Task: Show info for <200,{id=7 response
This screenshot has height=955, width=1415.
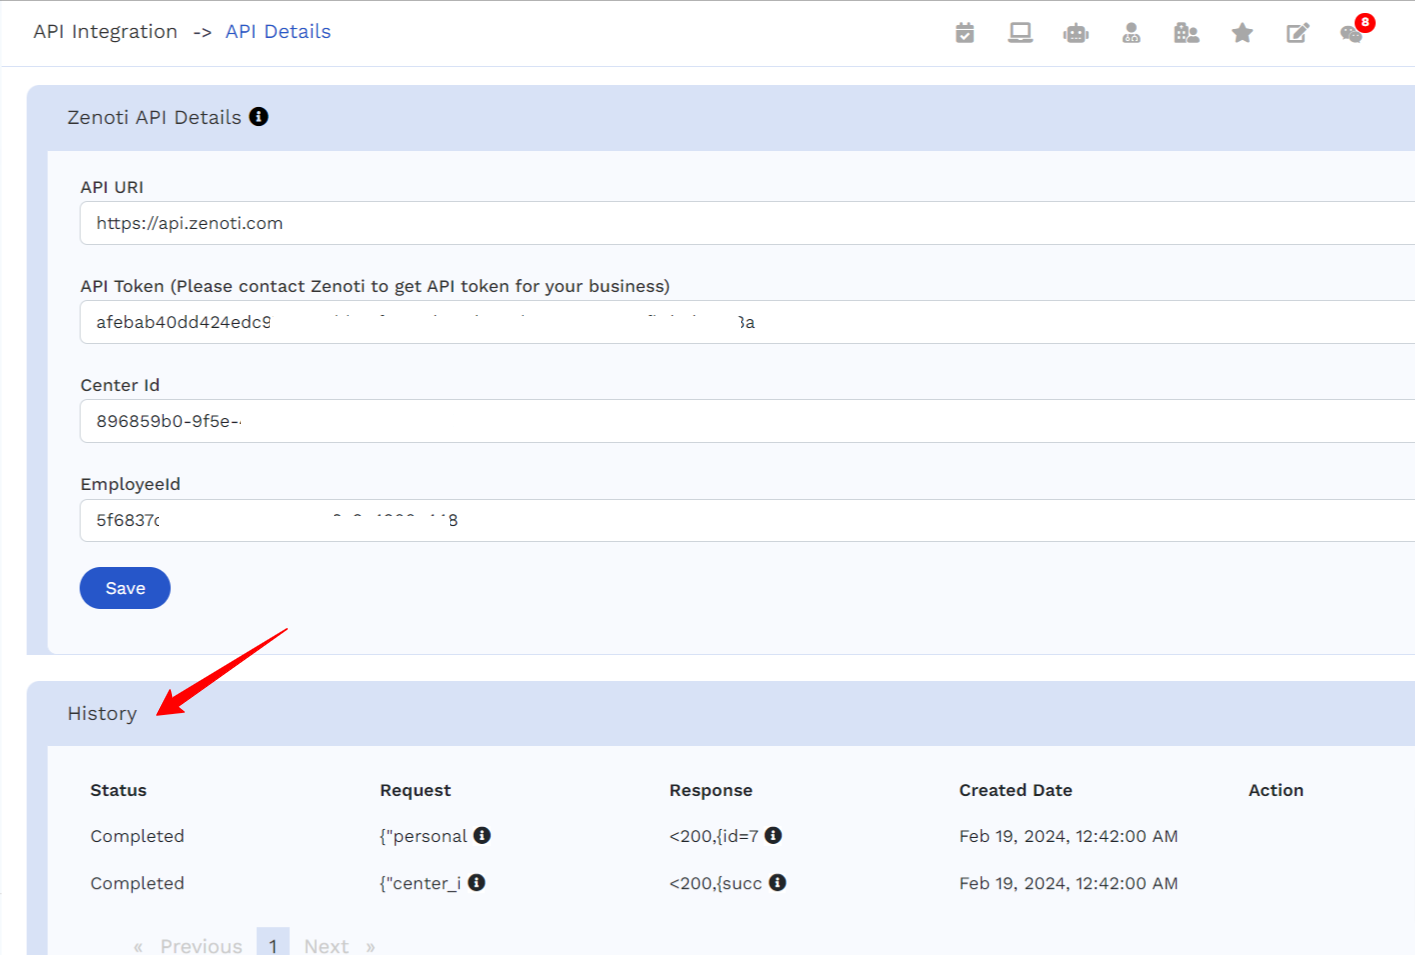Action: point(773,835)
